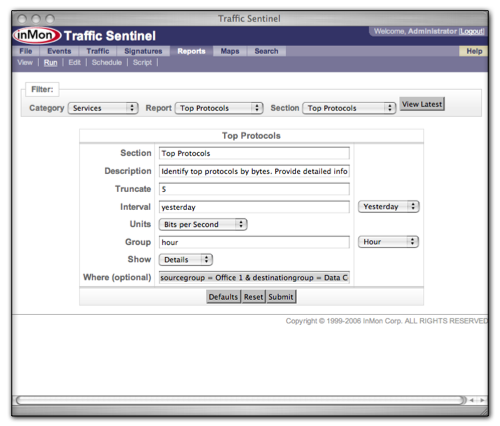
Task: Select the Run submenu item
Action: coord(50,62)
